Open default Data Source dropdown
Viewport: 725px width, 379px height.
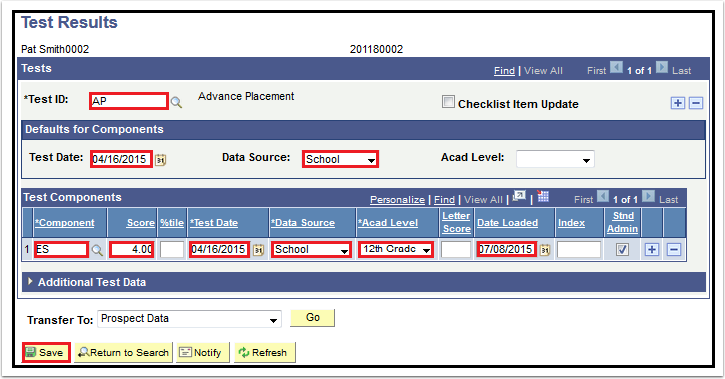point(340,159)
